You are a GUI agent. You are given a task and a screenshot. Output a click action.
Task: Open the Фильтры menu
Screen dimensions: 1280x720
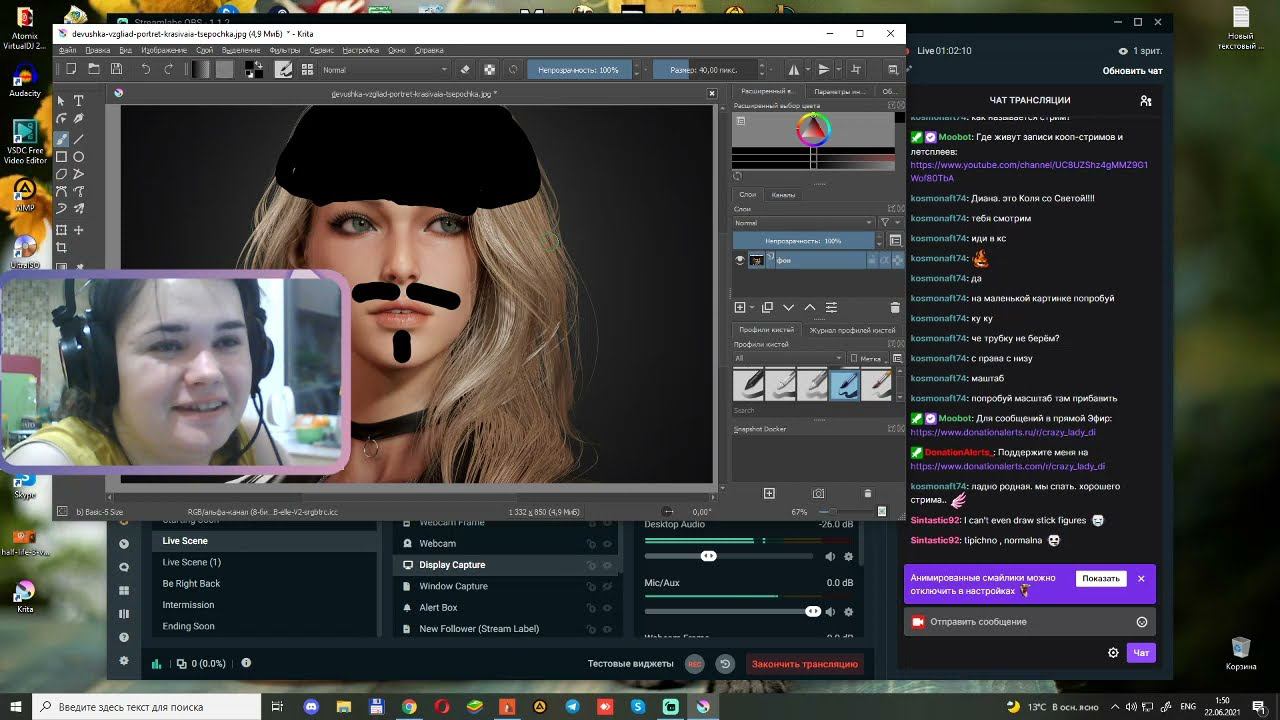(285, 50)
